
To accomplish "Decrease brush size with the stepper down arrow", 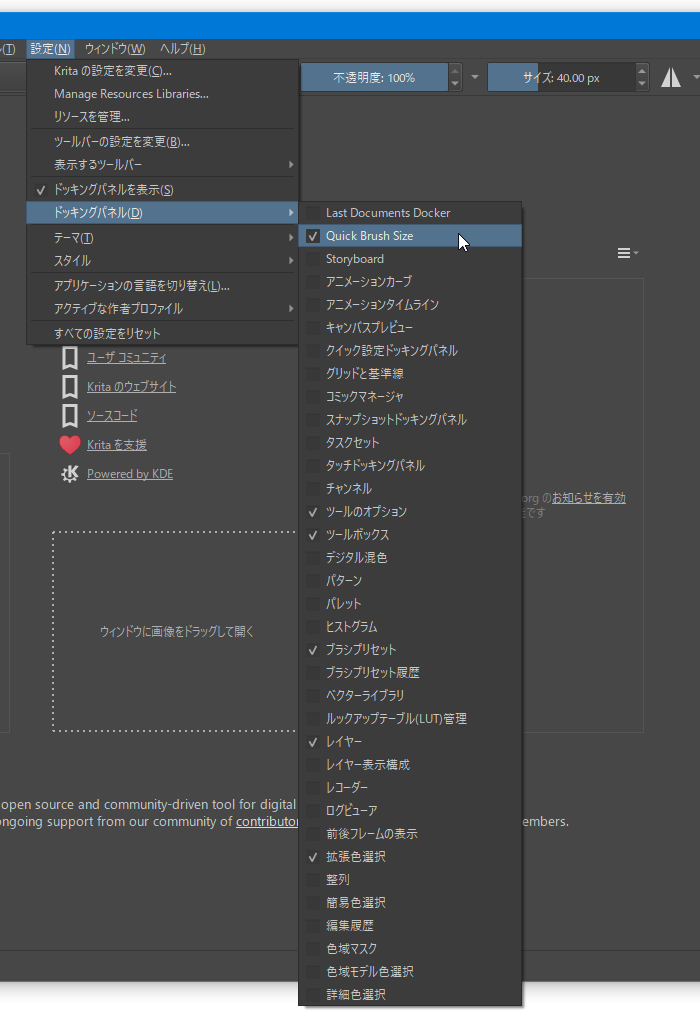I will pyautogui.click(x=642, y=84).
